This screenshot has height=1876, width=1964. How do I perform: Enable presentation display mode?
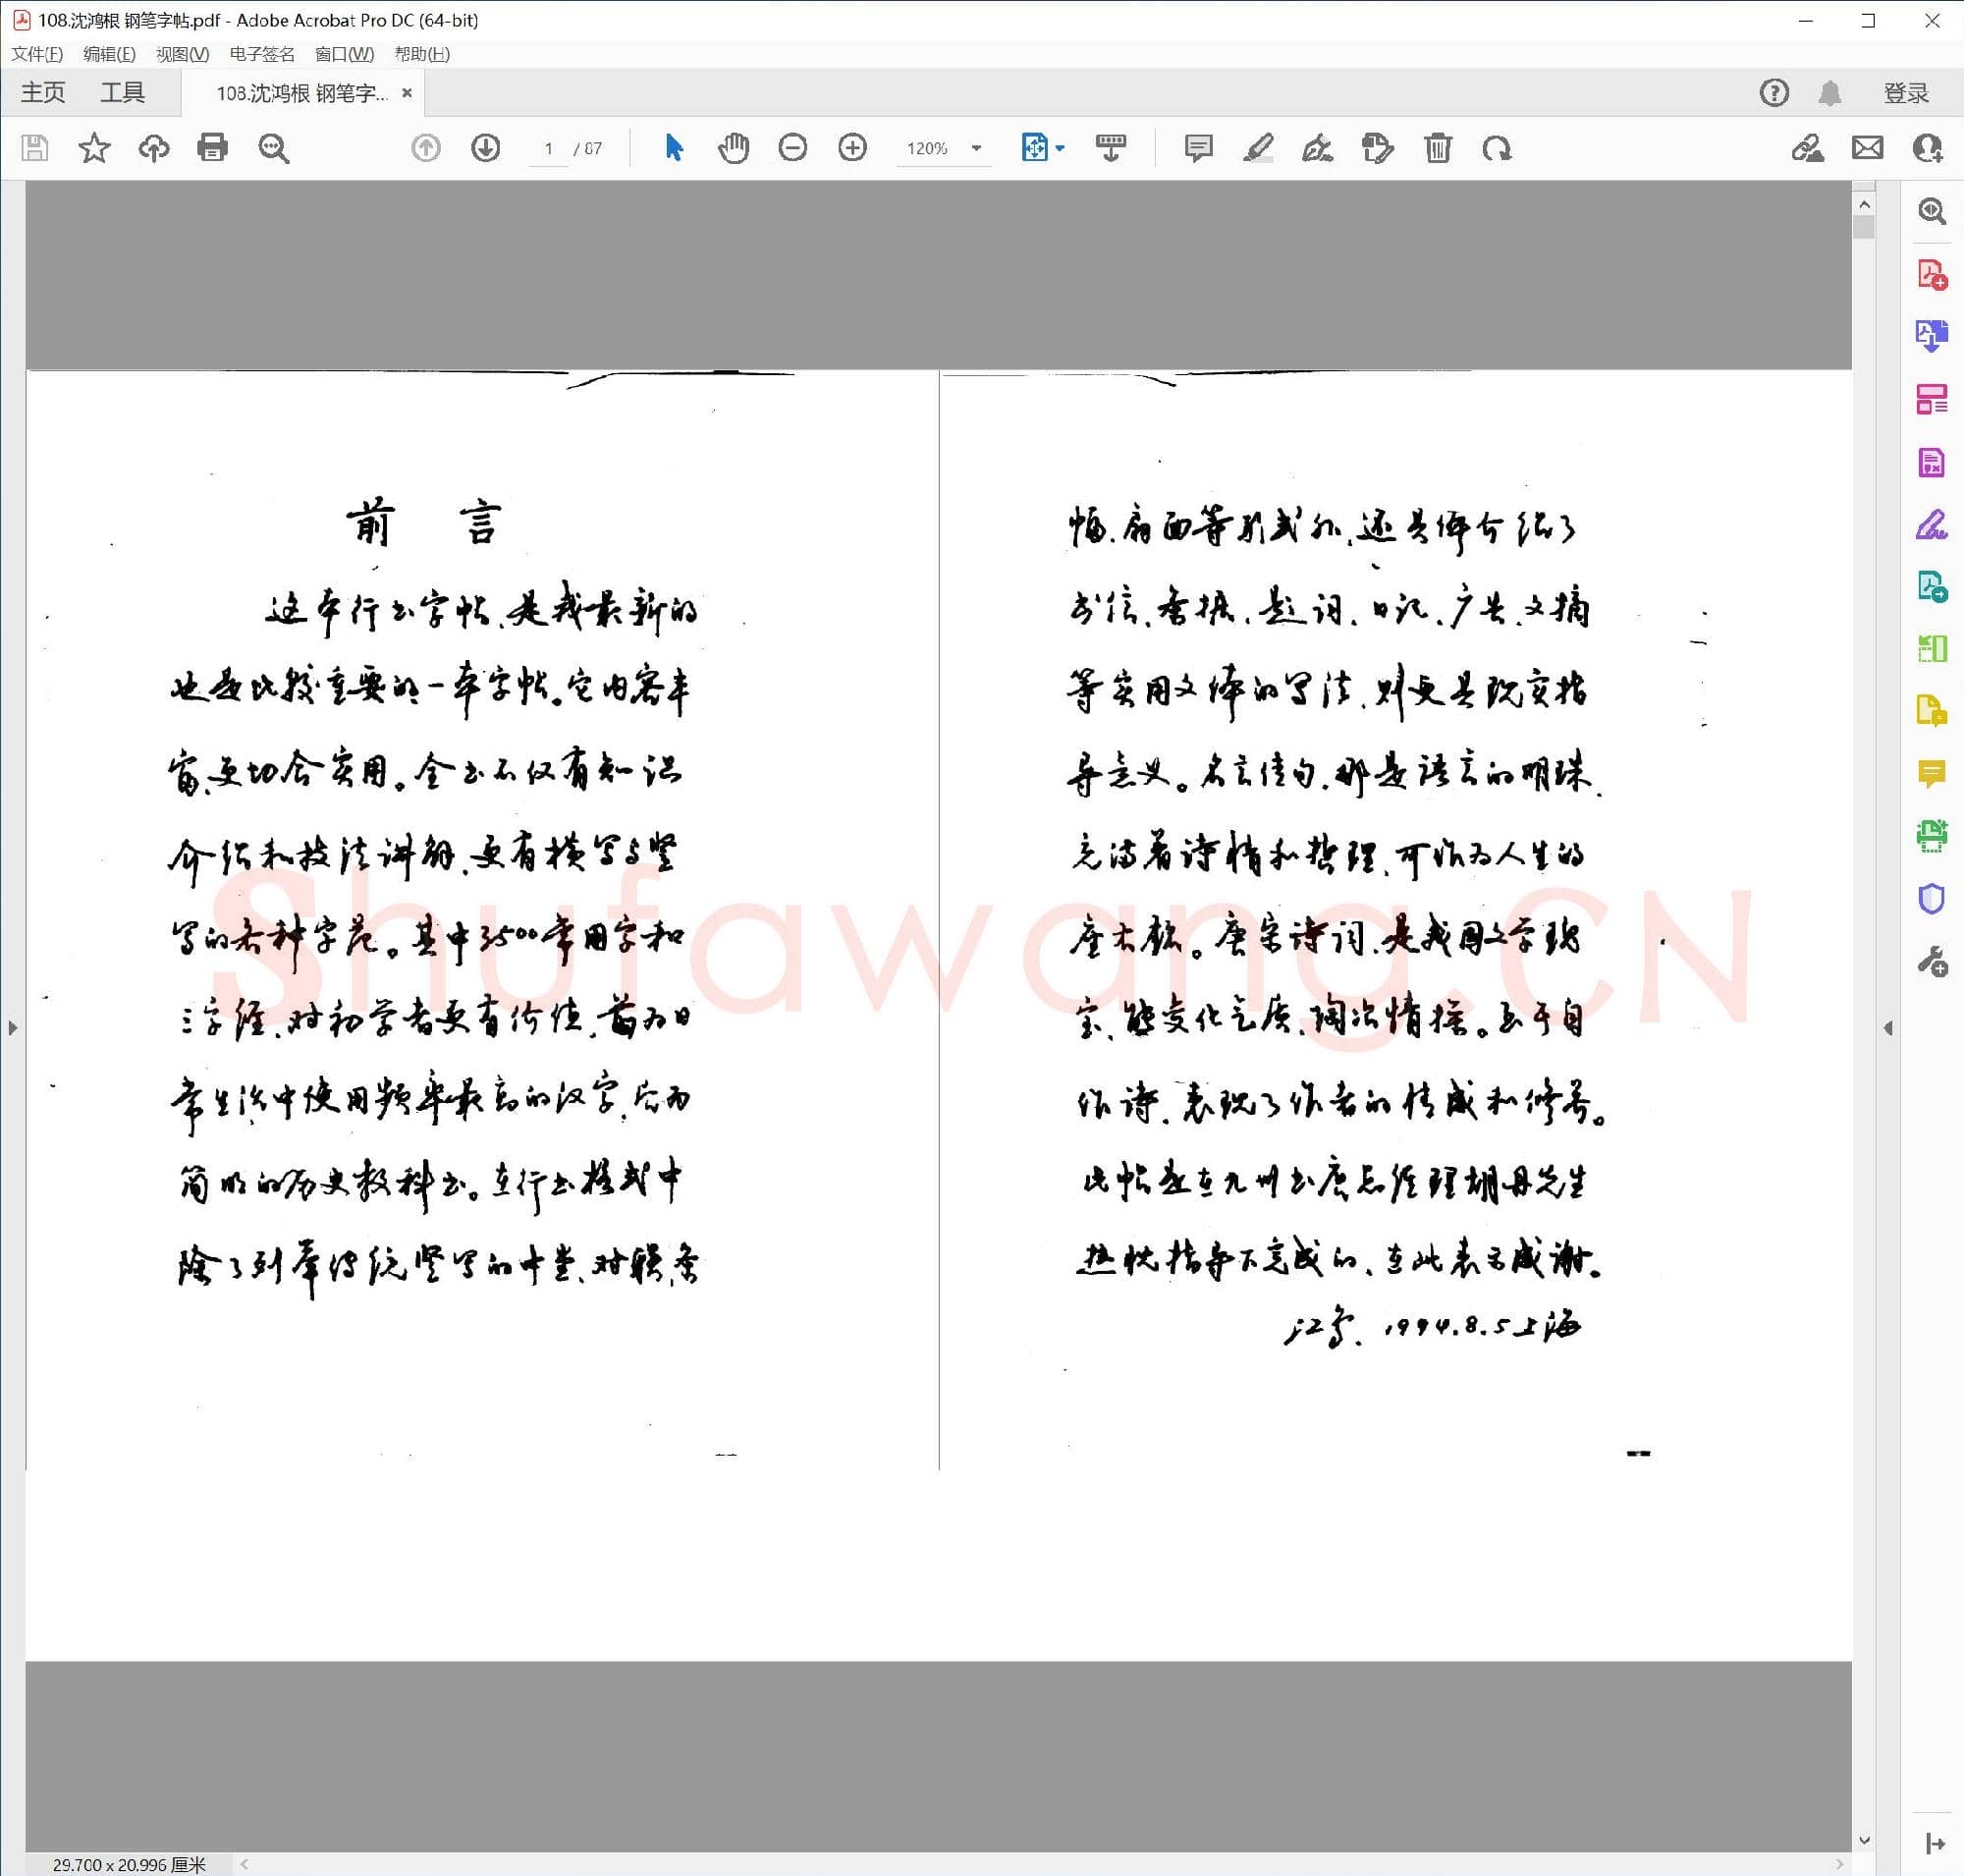tap(1110, 148)
